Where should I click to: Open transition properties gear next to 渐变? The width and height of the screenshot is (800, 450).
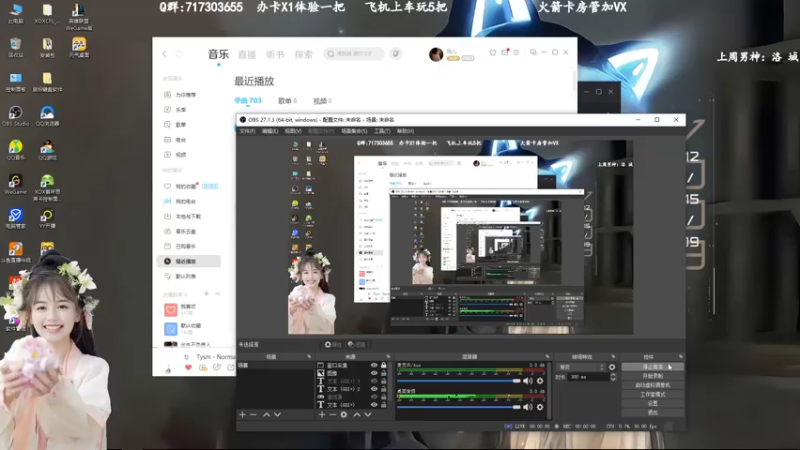coord(612,367)
